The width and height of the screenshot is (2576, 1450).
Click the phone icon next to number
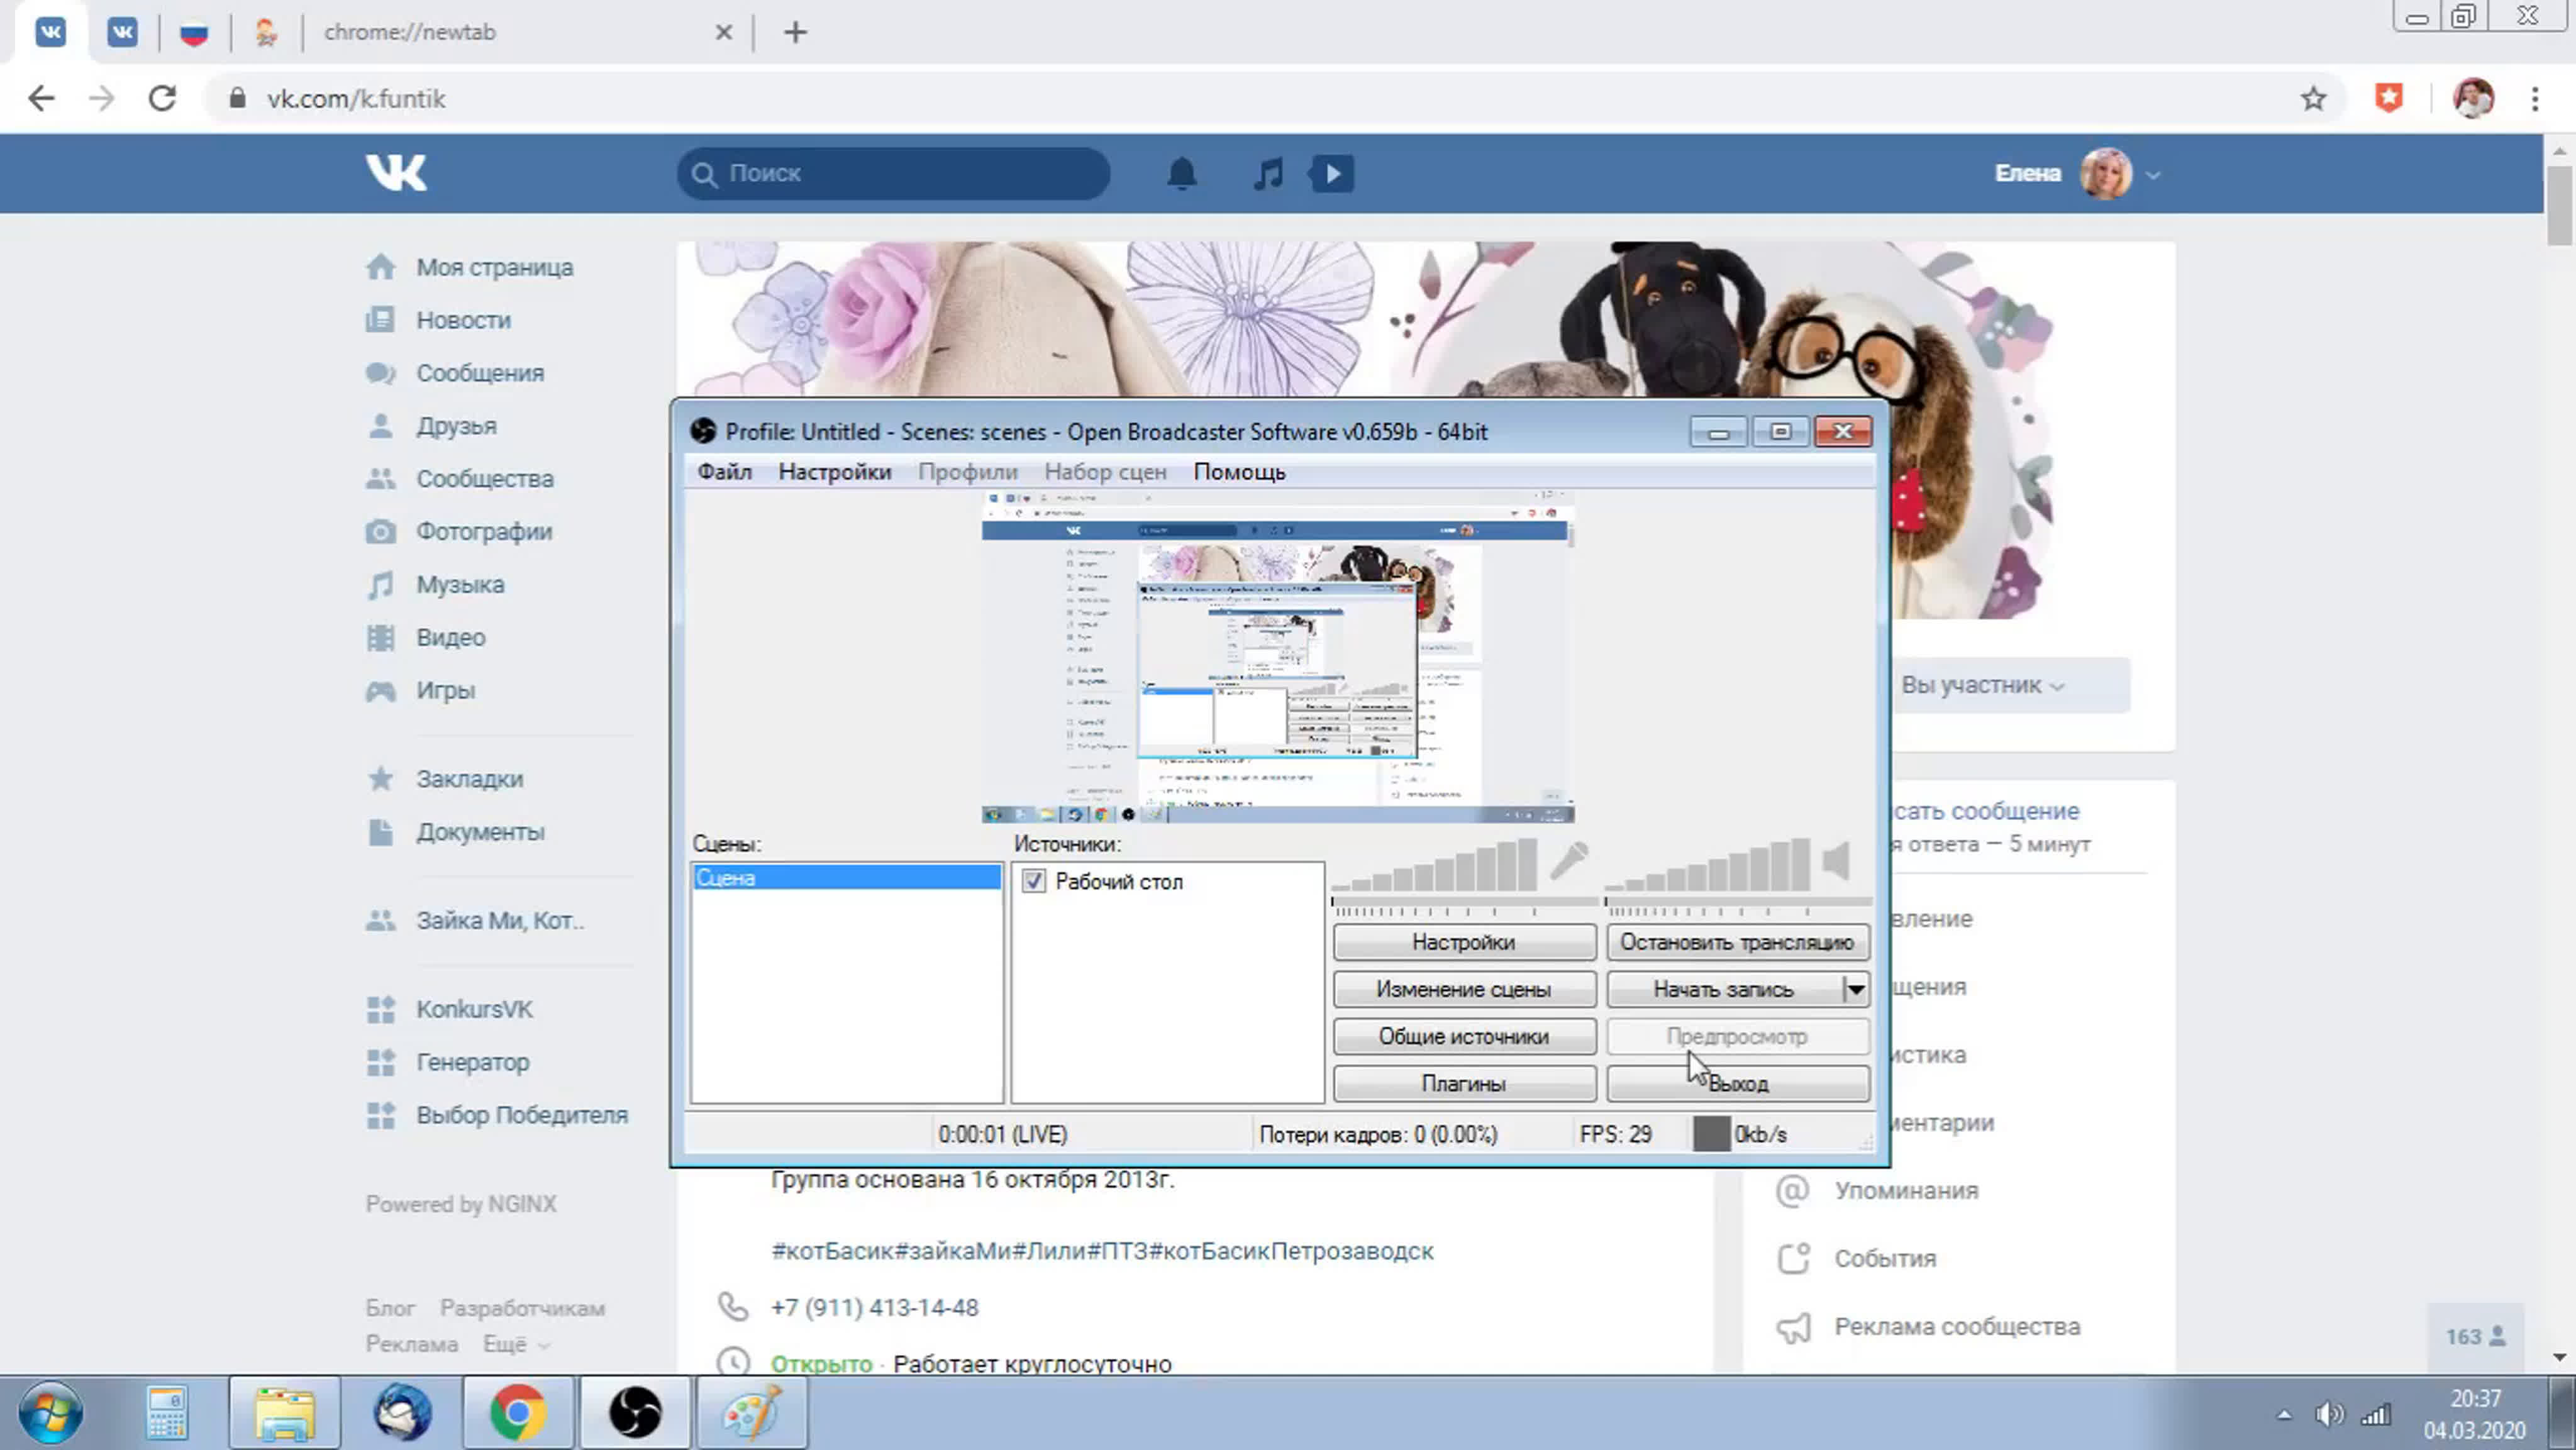point(733,1307)
